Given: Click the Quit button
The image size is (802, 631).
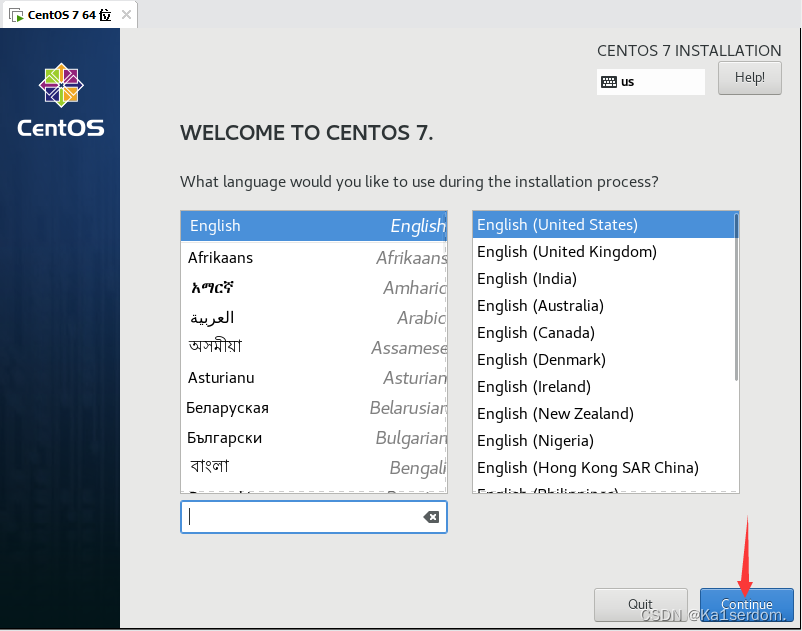Looking at the screenshot, I should click(x=640, y=604).
